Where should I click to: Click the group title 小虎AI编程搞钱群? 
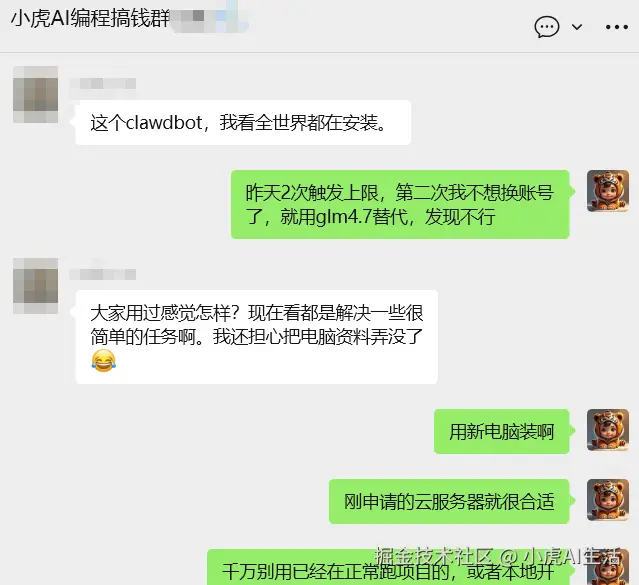(x=90, y=19)
